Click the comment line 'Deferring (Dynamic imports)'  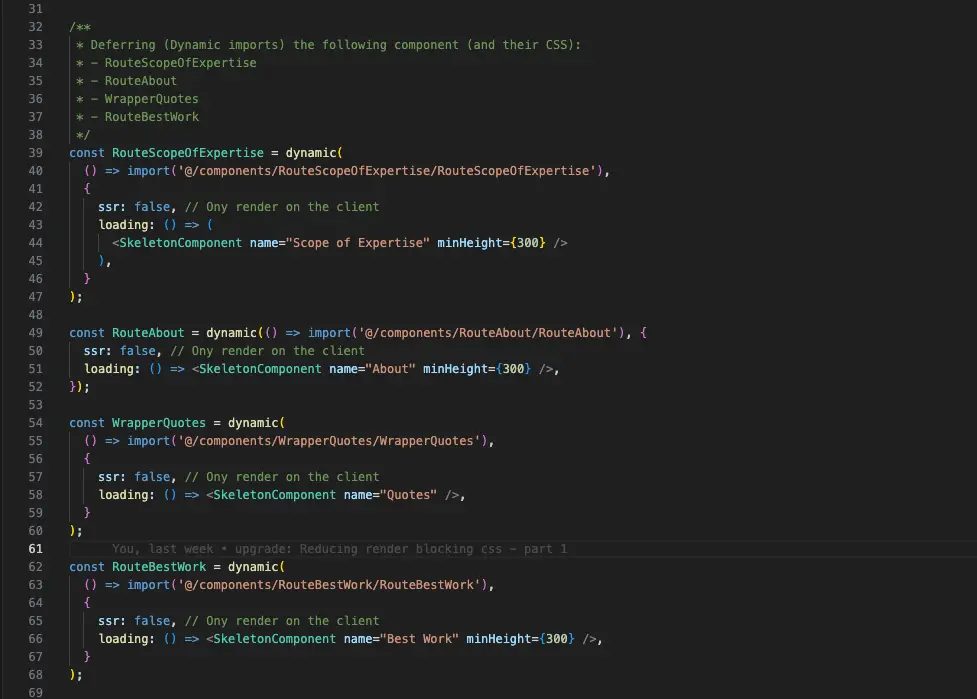coord(328,45)
